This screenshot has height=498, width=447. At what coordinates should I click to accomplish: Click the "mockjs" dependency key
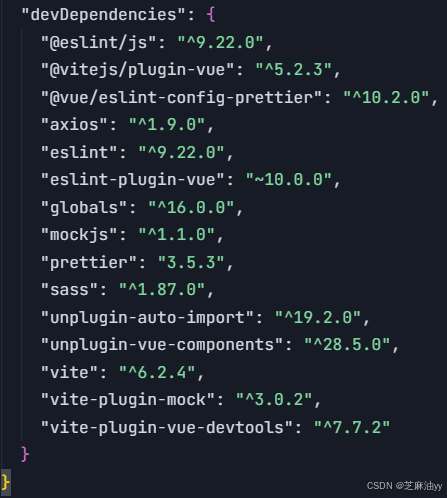(x=79, y=235)
